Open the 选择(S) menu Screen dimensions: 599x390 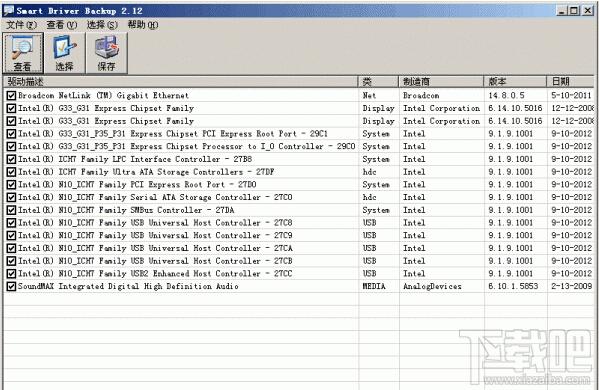(x=102, y=25)
